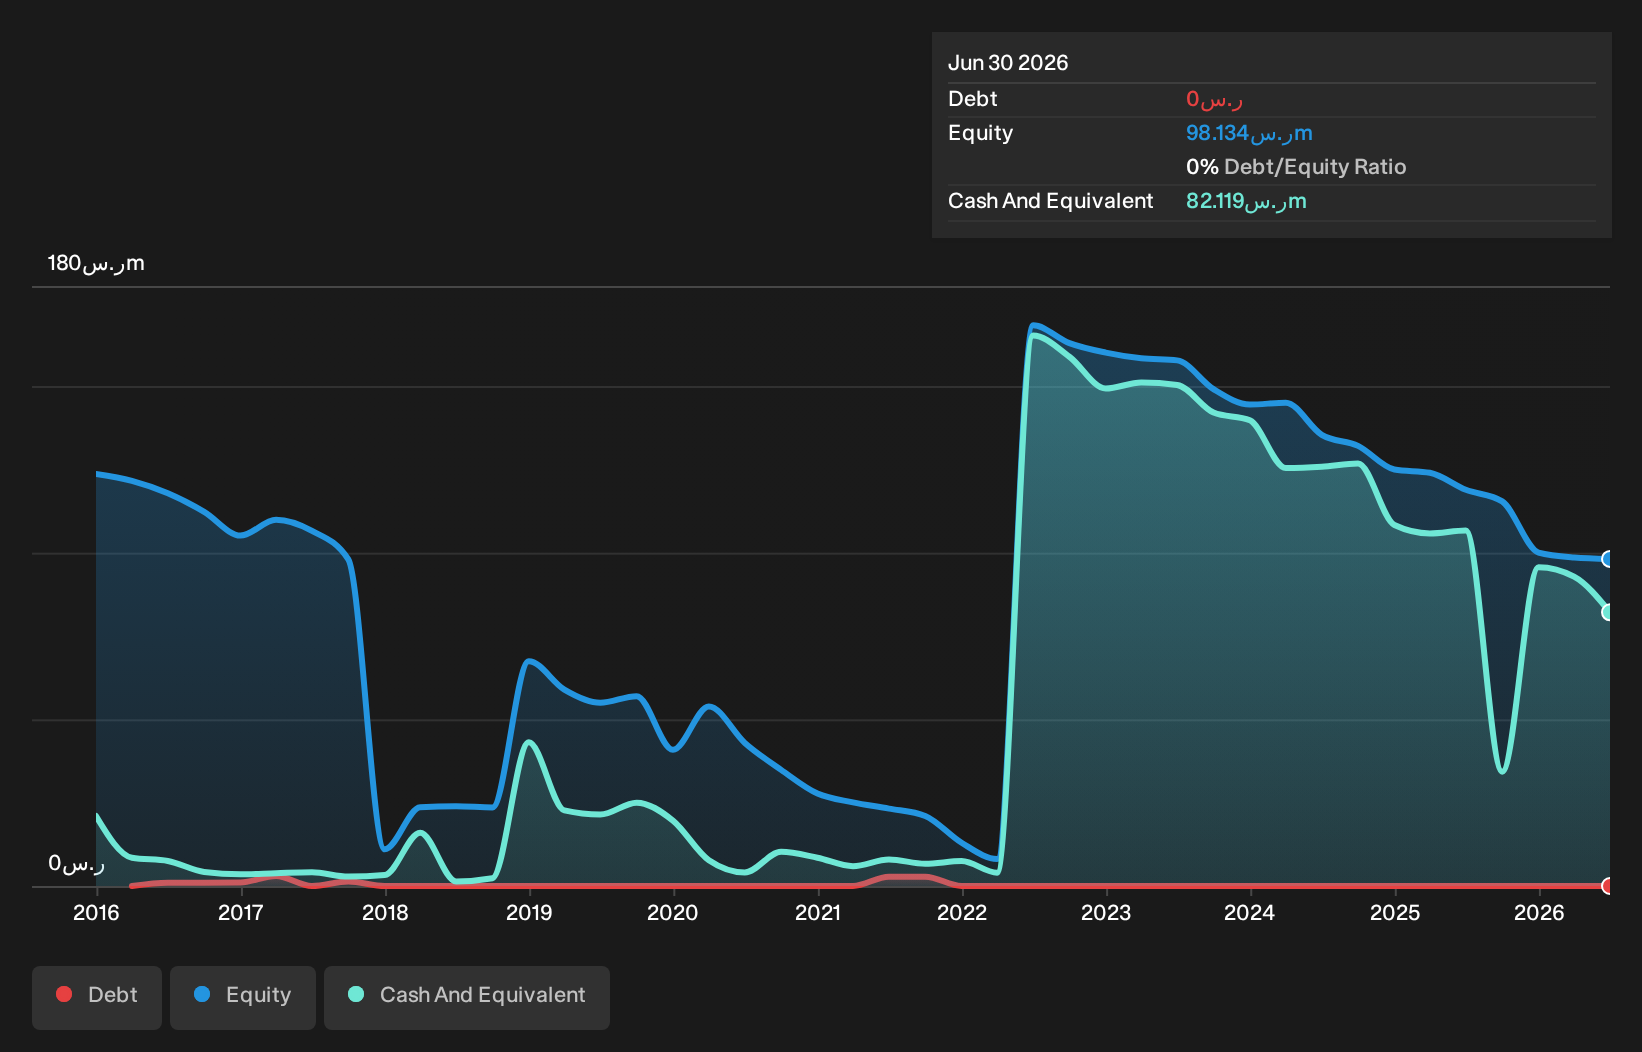The height and width of the screenshot is (1052, 1642).
Task: Click the Equity row label in tooltip
Action: tap(981, 133)
